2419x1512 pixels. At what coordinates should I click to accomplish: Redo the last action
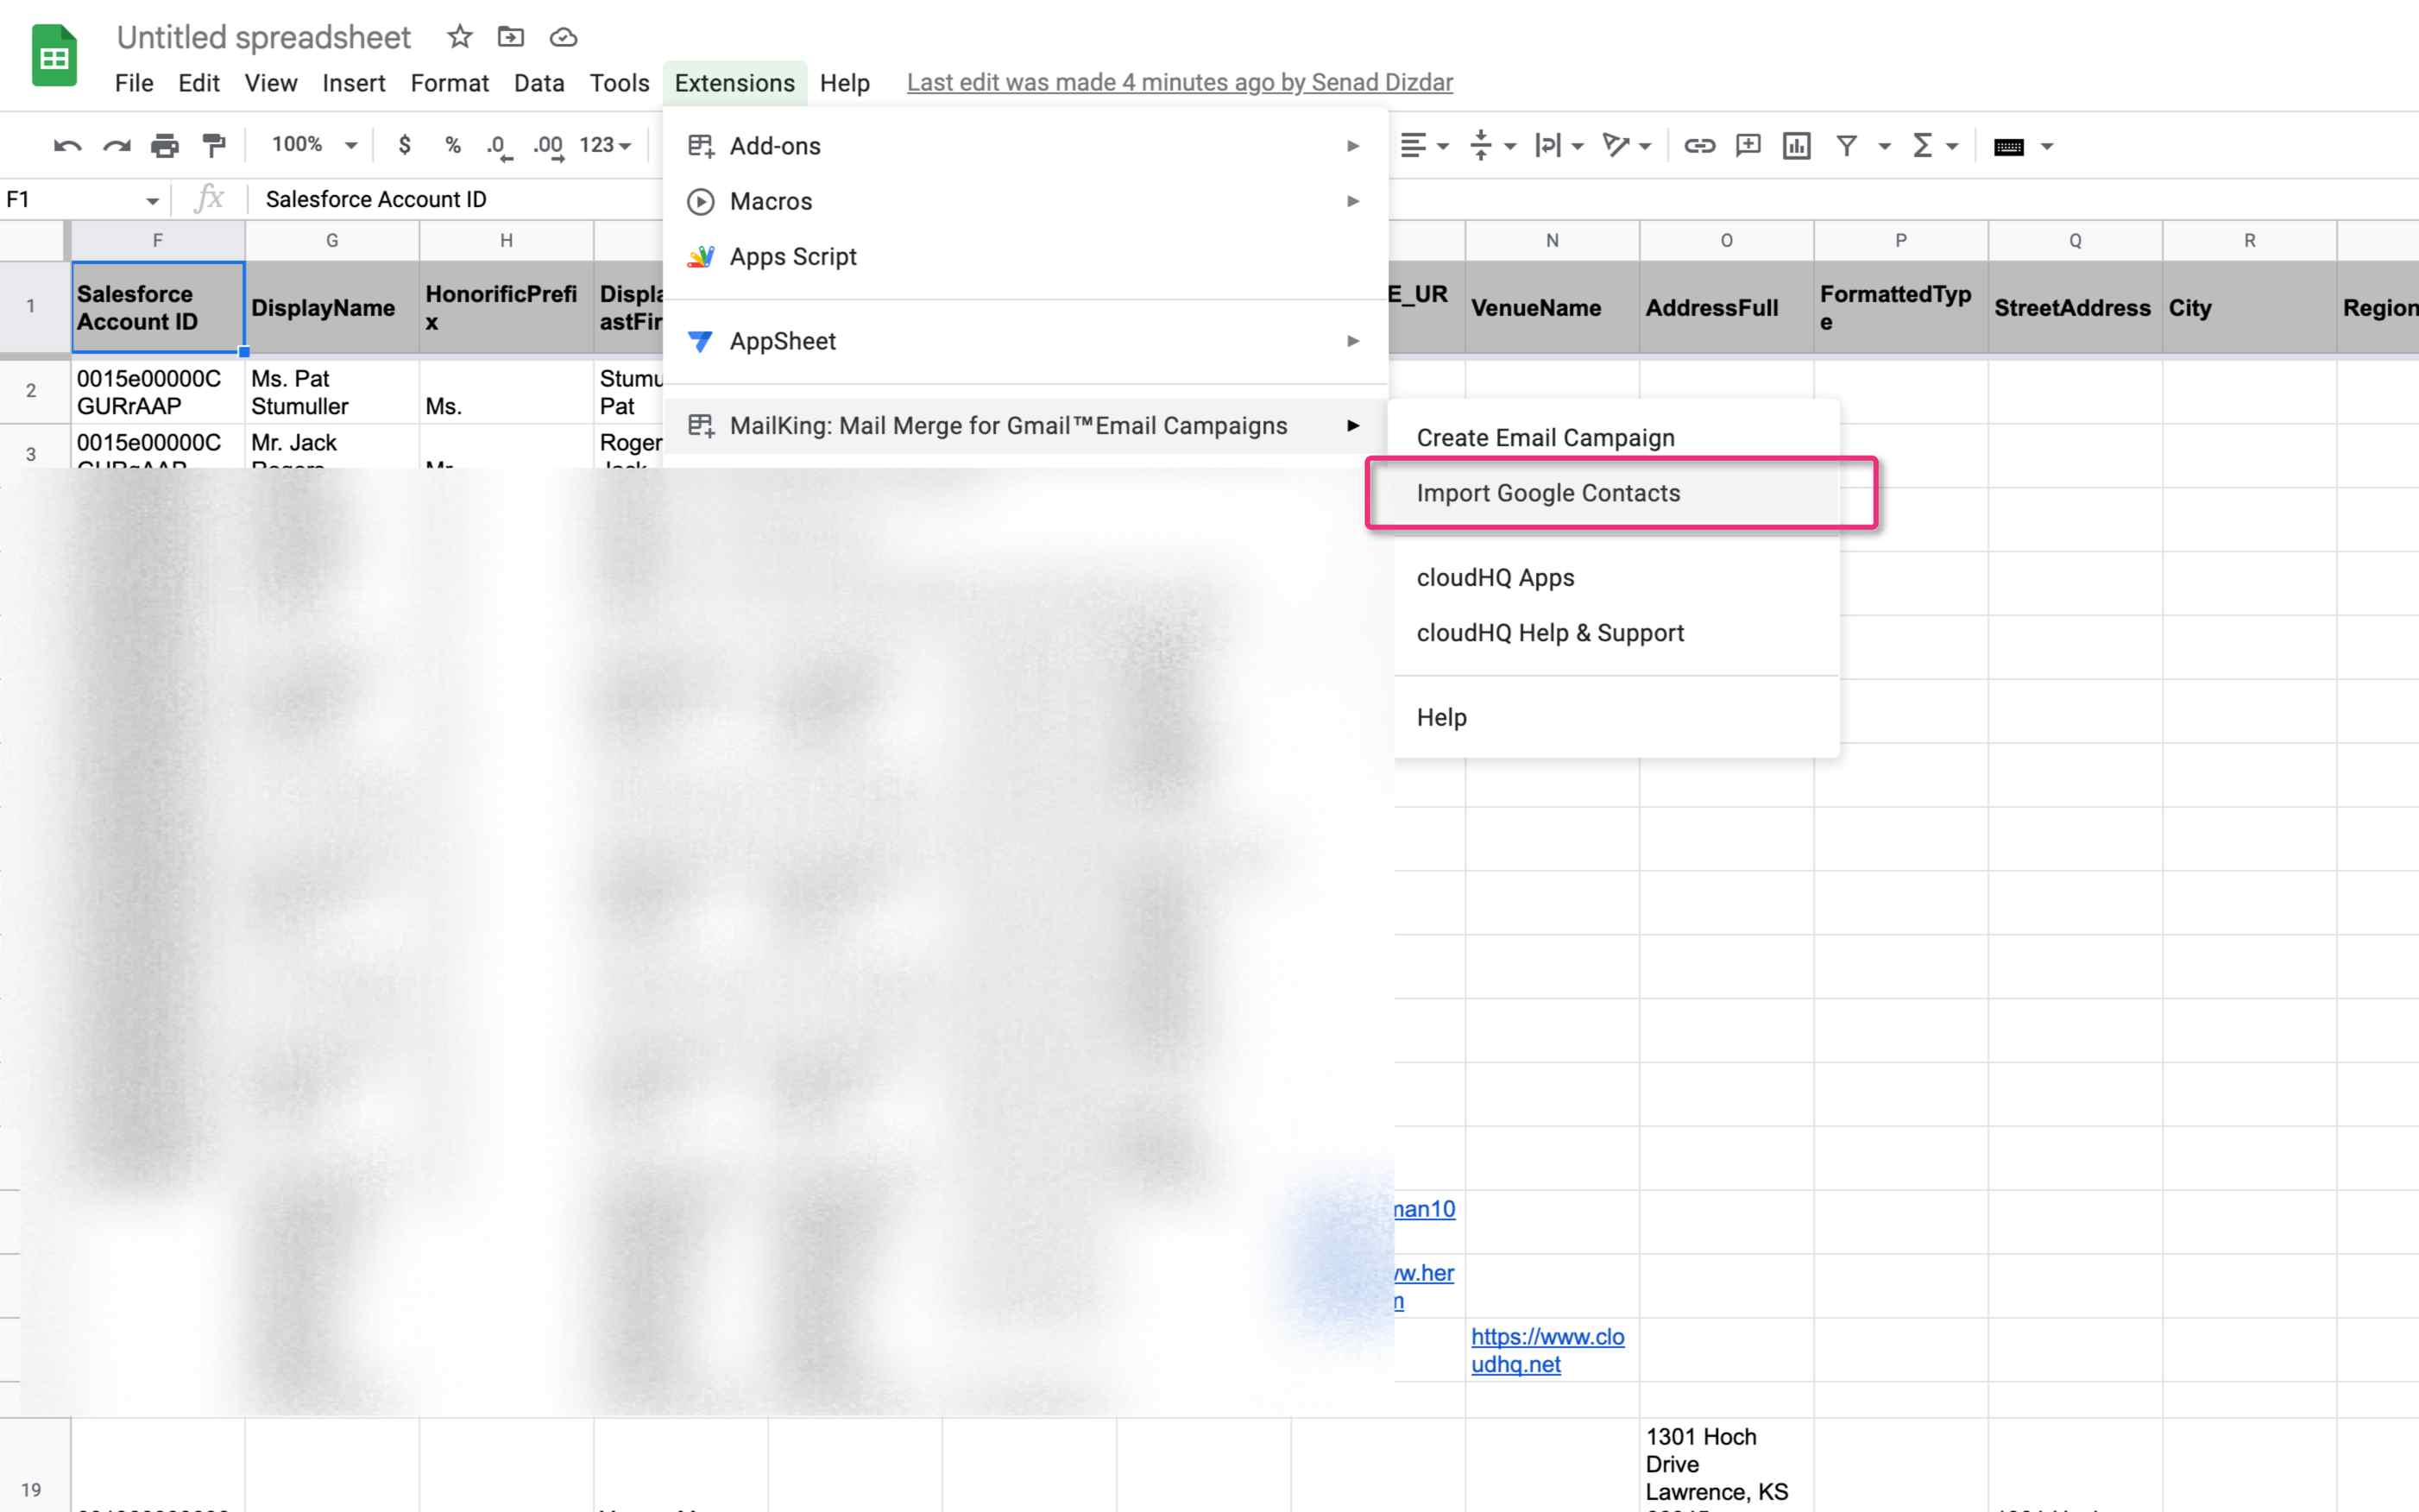[x=117, y=146]
